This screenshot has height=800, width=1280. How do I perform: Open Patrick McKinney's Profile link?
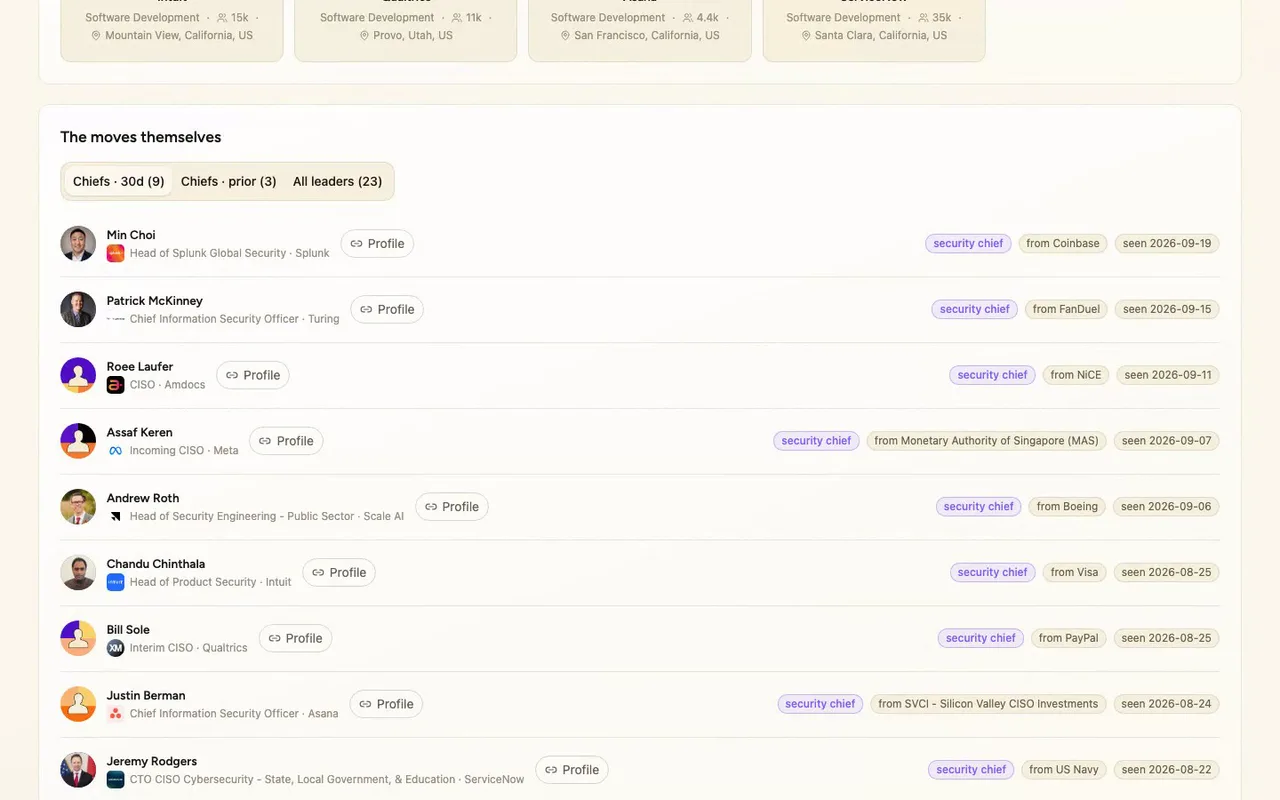point(387,310)
